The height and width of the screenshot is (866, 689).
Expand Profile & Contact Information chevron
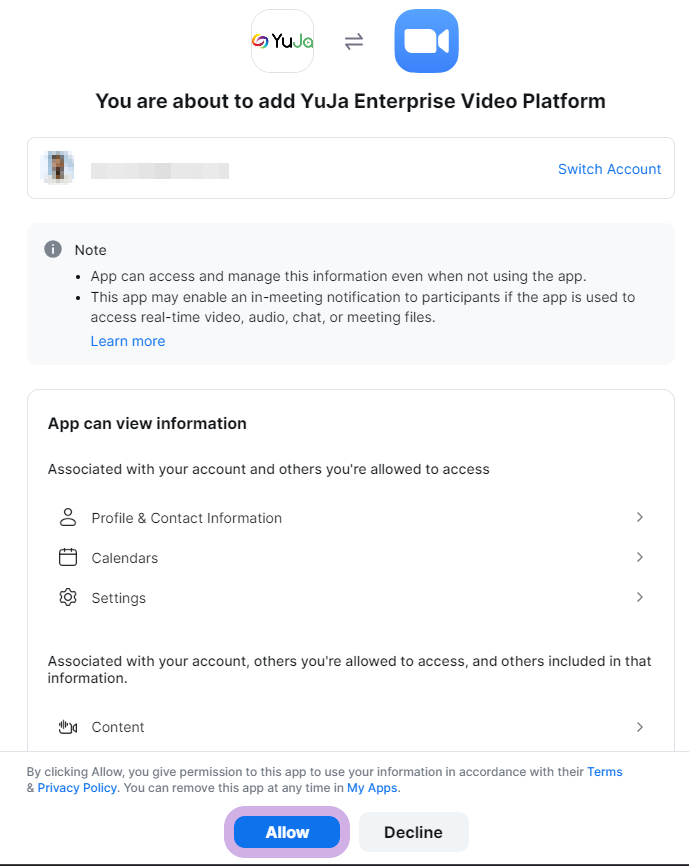pos(640,517)
